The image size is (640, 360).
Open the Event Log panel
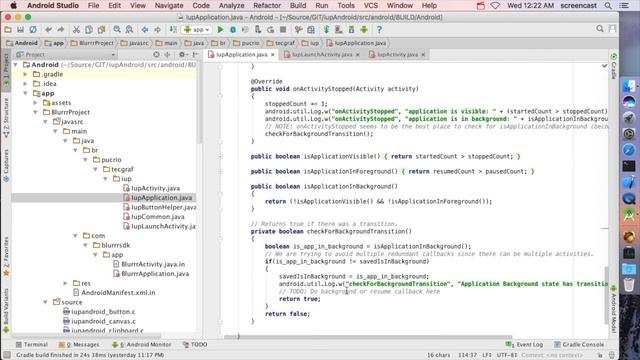coord(524,344)
